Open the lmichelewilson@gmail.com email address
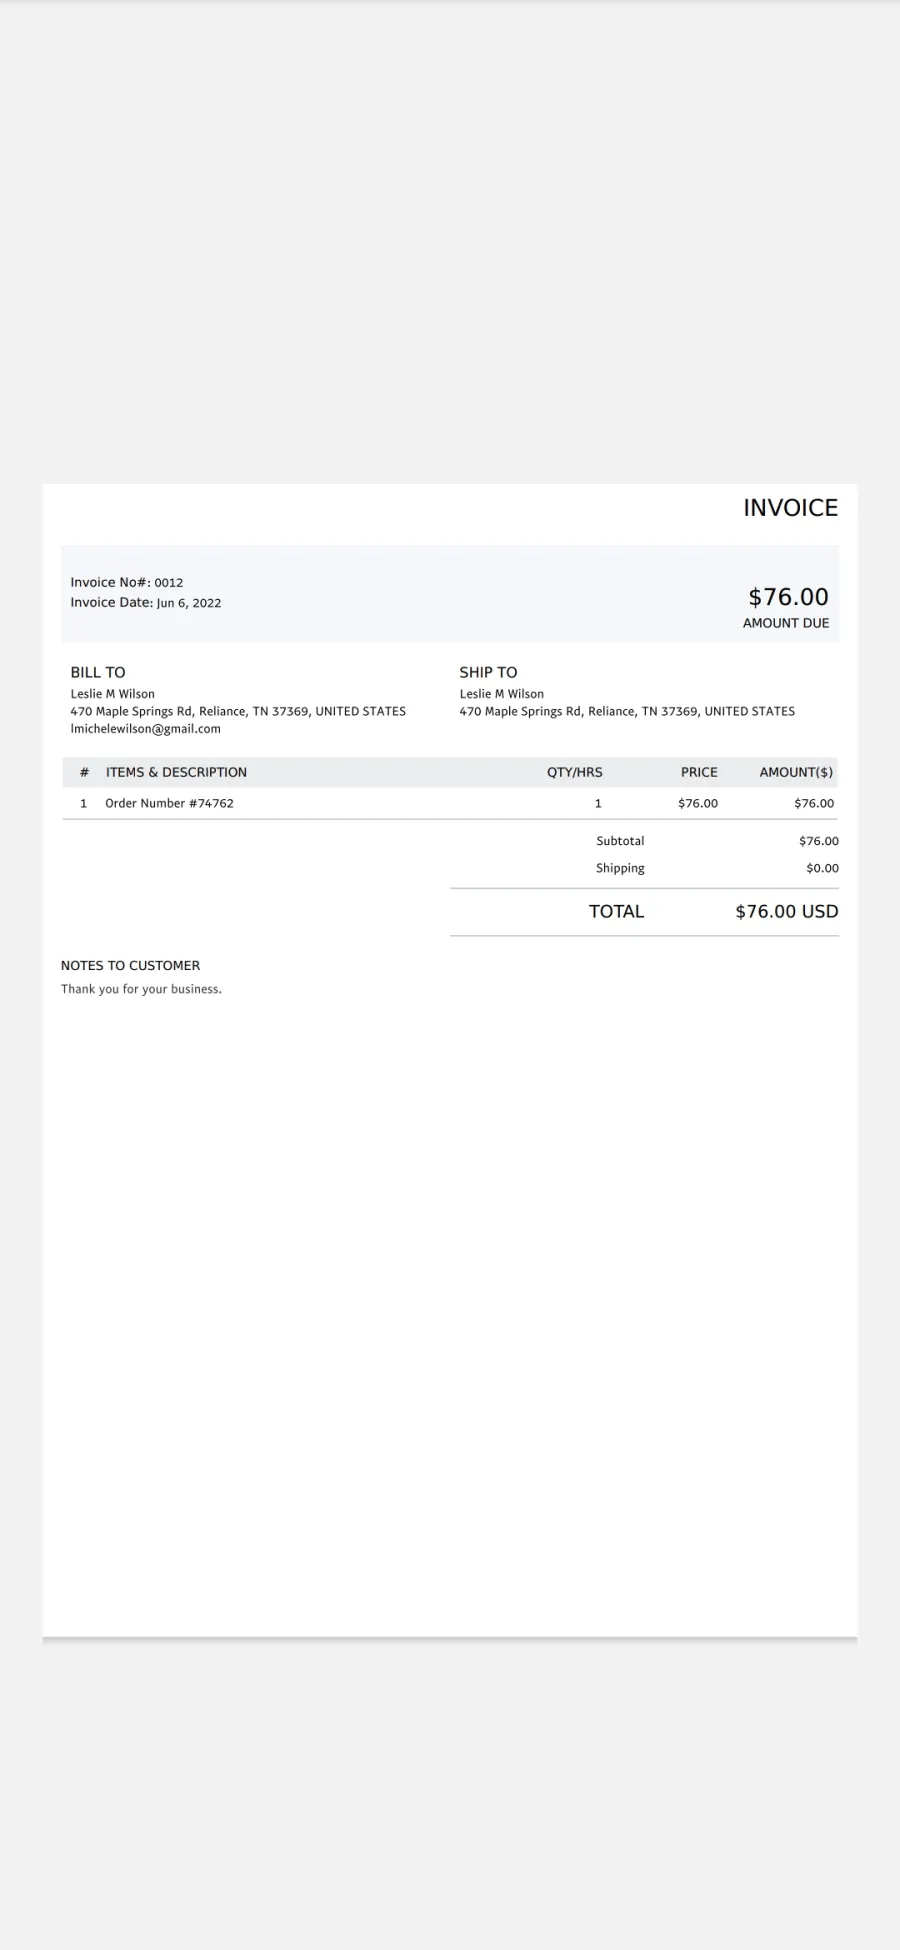The height and width of the screenshot is (1950, 900). point(145,729)
